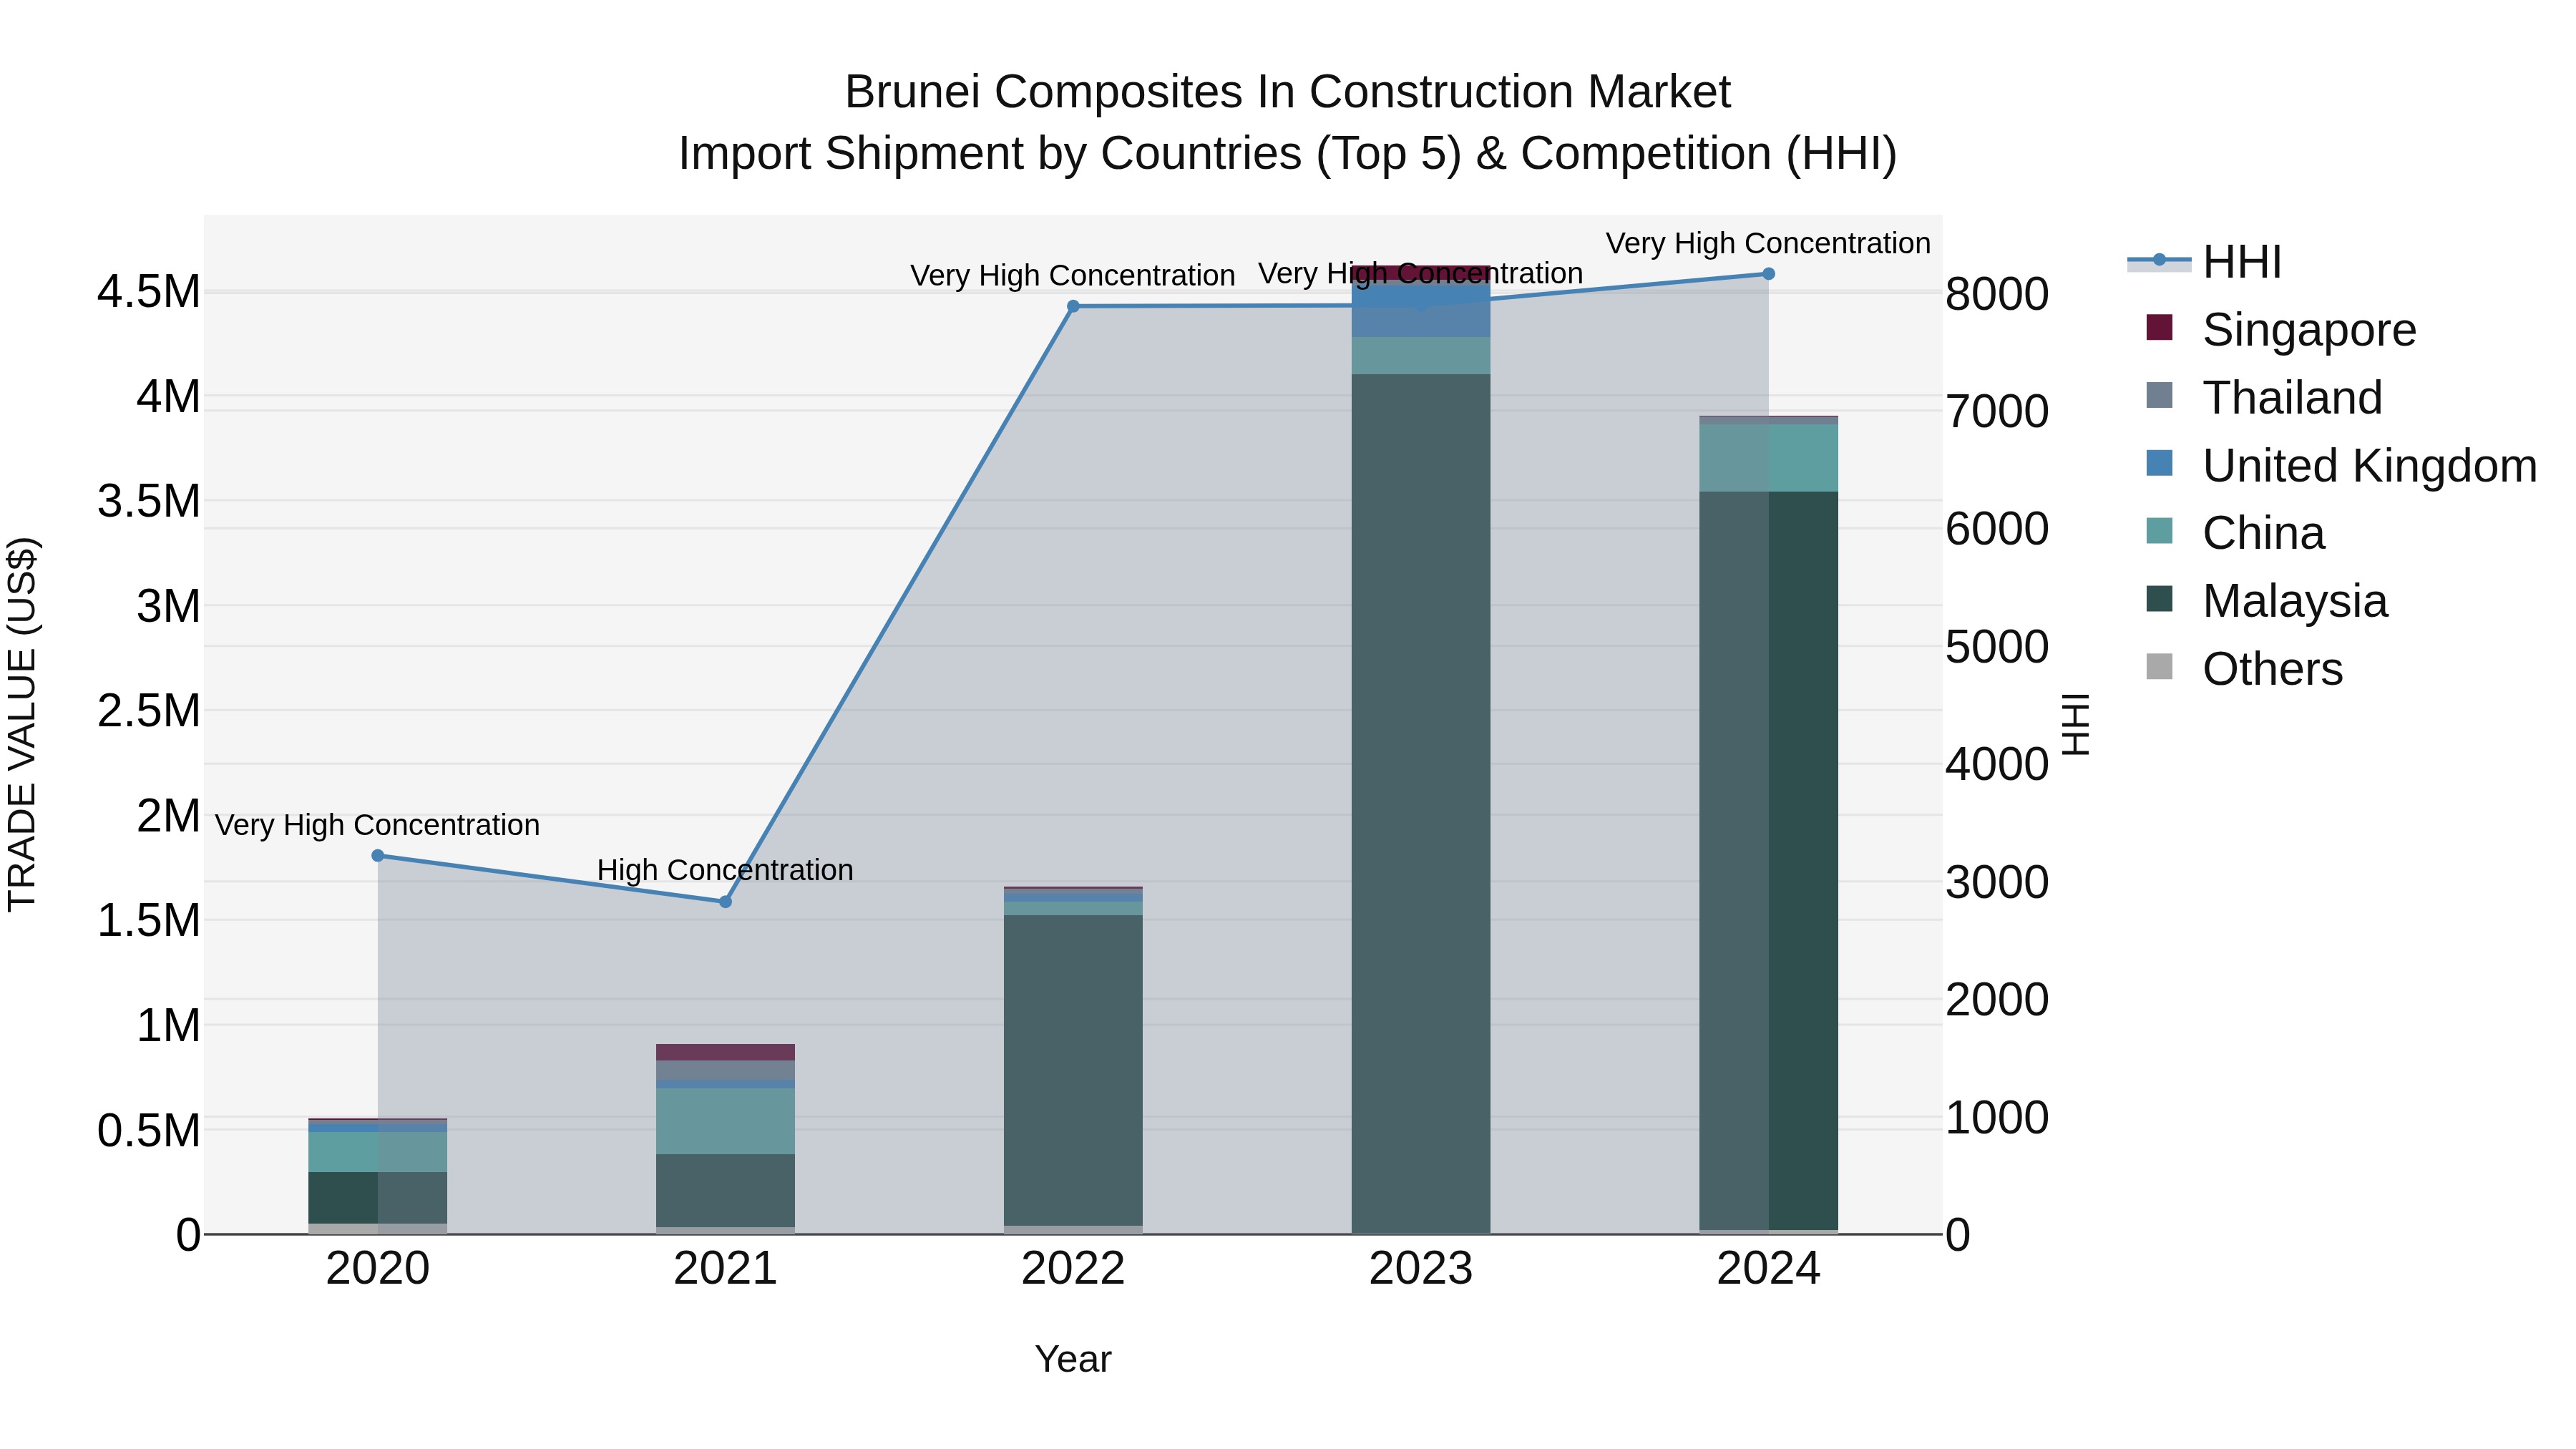Click the 2023 Malaysia bar segment

pyautogui.click(x=1421, y=804)
